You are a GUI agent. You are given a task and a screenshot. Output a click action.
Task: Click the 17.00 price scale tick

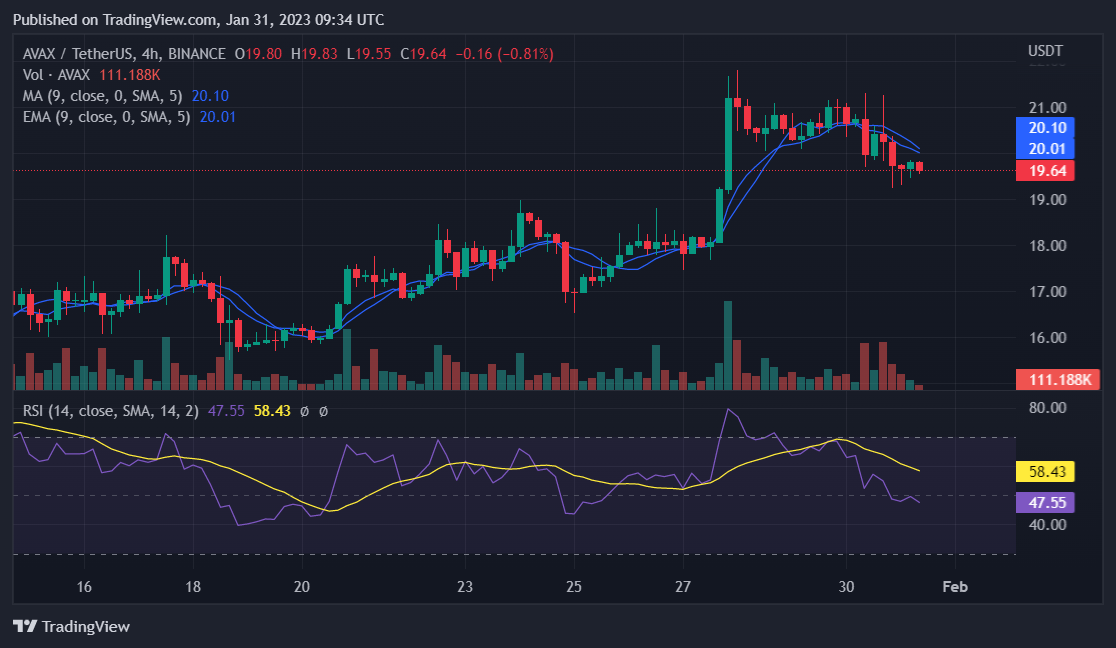click(x=1048, y=292)
